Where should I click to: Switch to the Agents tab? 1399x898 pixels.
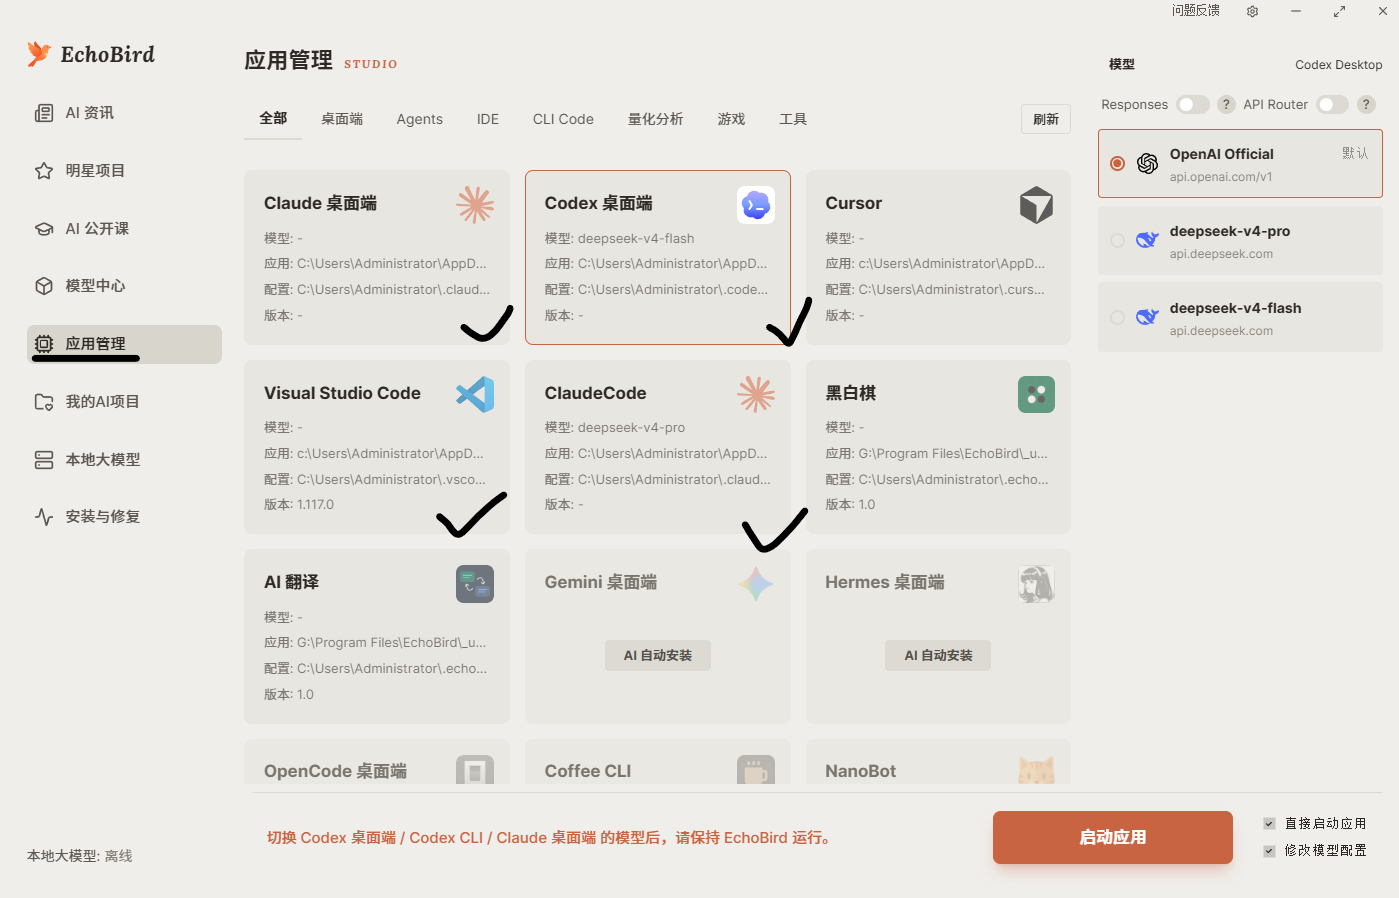(419, 119)
